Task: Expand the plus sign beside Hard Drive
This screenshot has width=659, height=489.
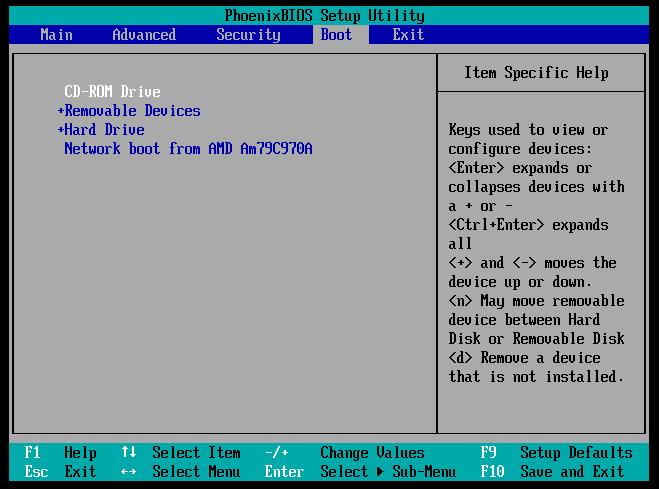Action: (x=61, y=130)
